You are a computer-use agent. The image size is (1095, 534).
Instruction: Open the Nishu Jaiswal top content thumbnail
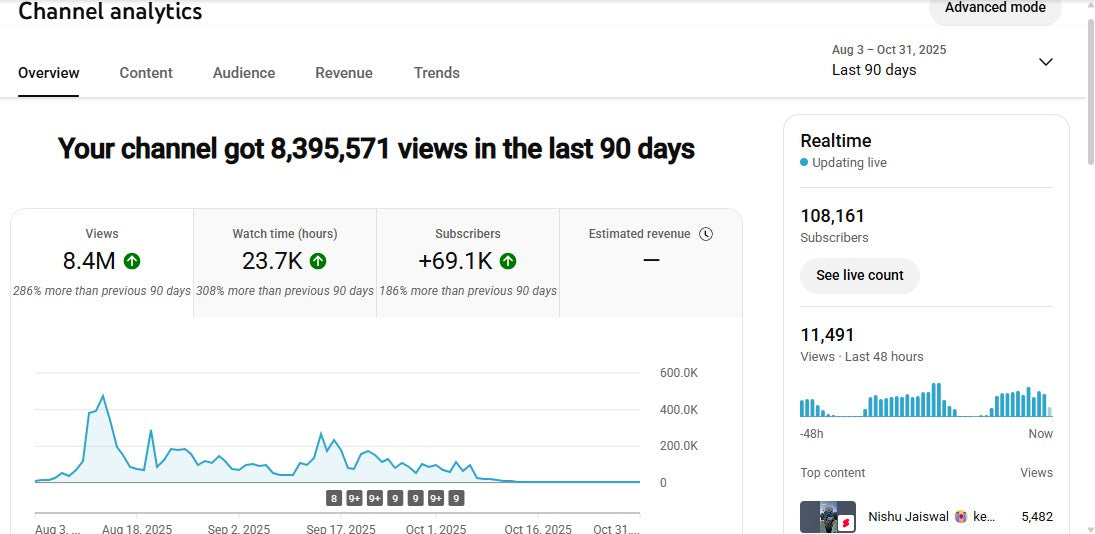(827, 517)
